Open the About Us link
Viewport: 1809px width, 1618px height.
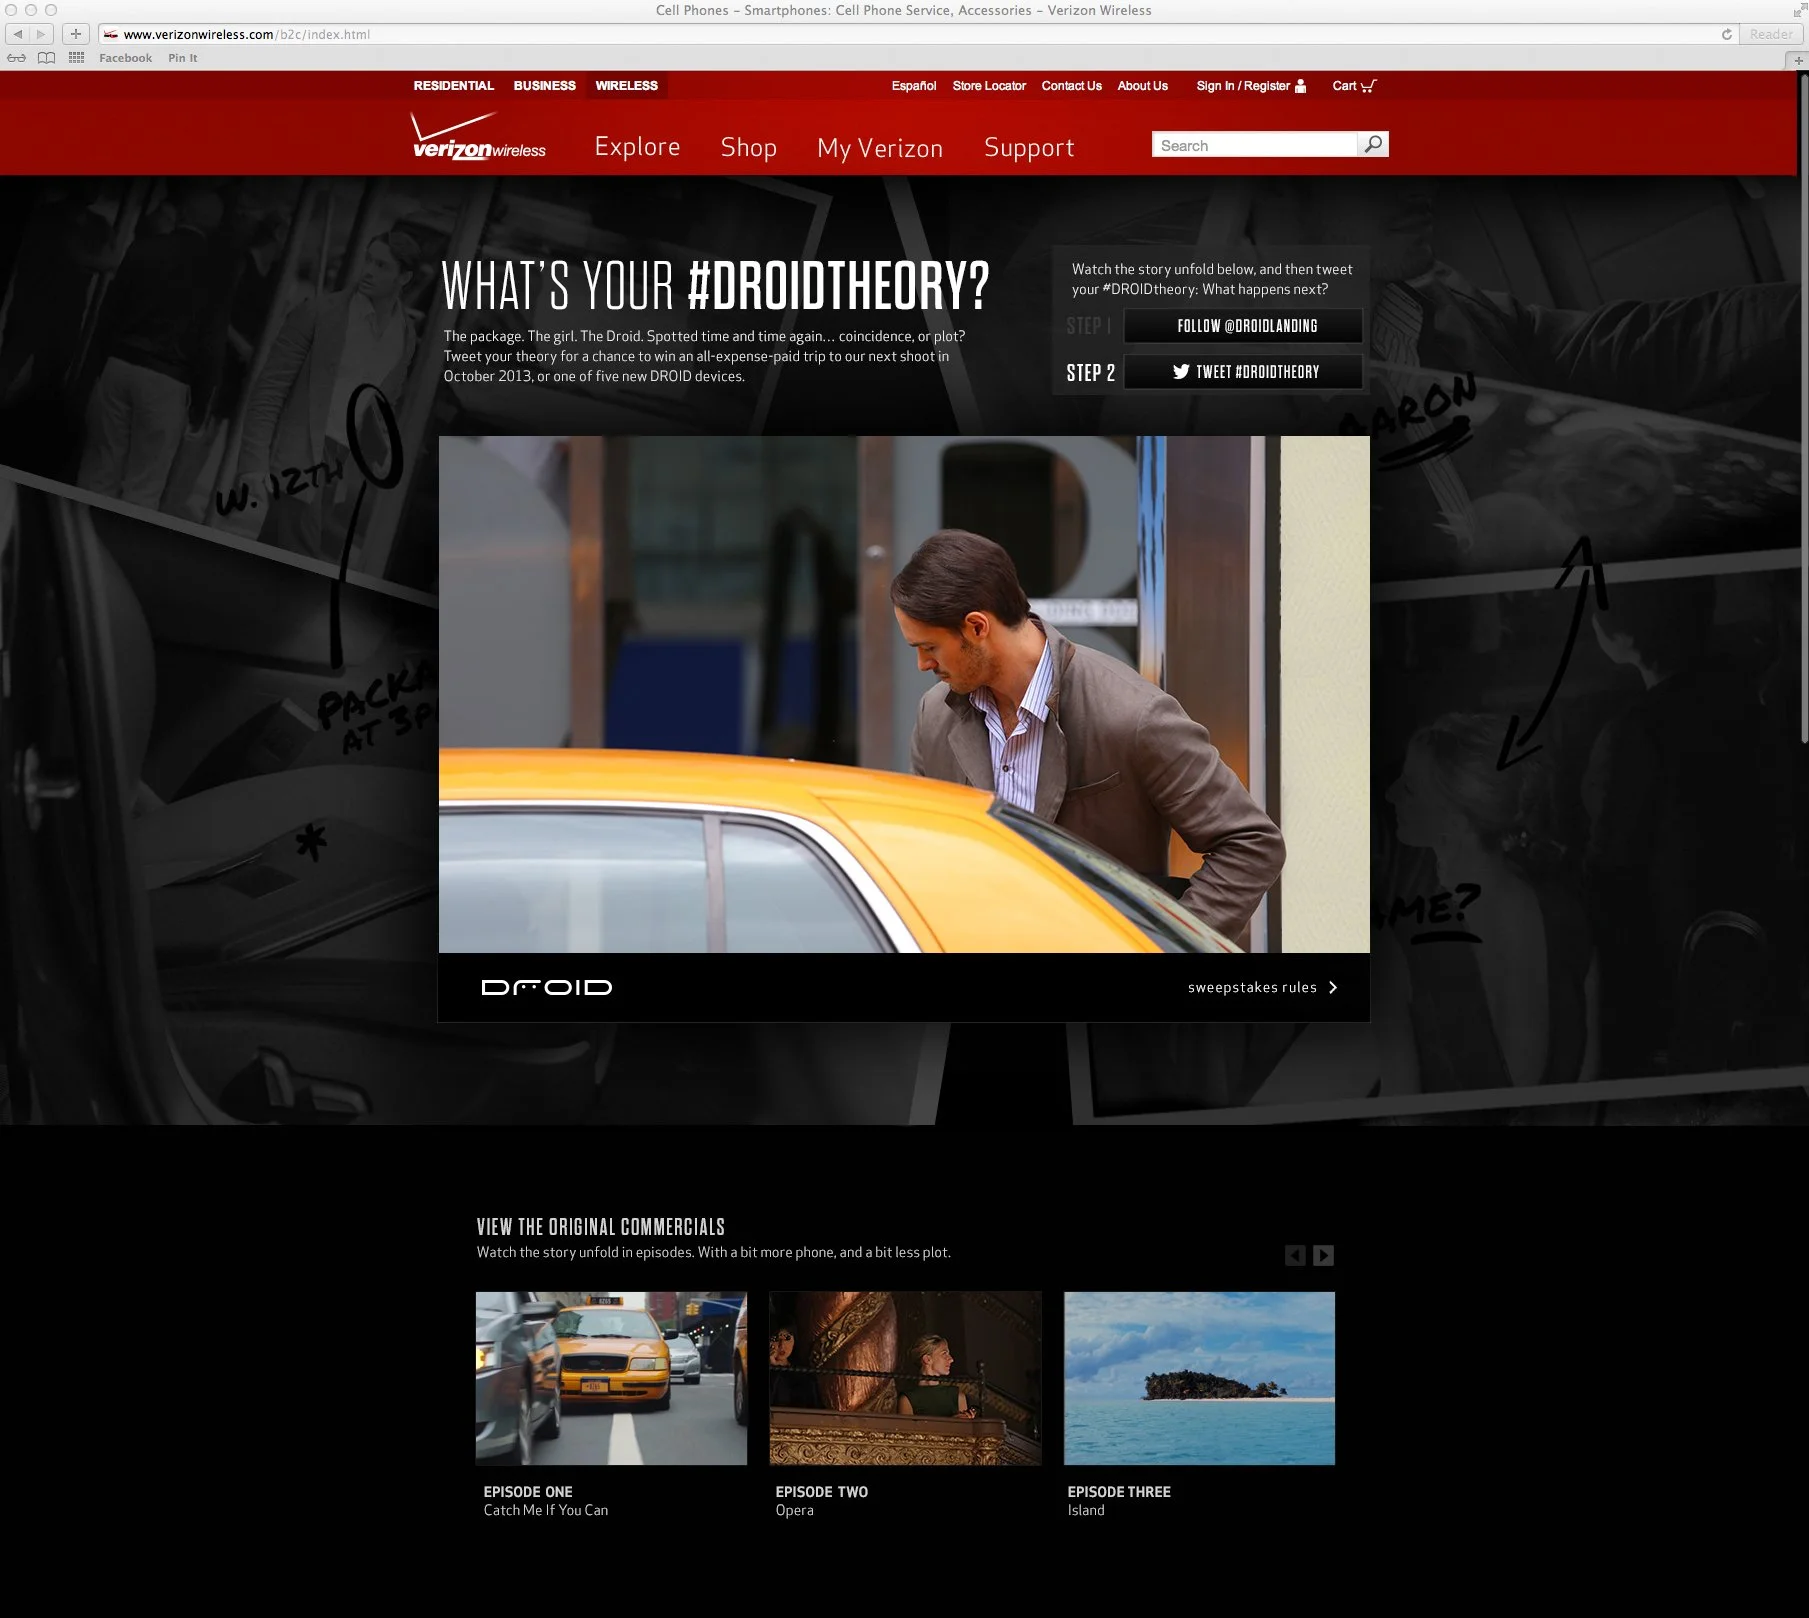coord(1143,86)
